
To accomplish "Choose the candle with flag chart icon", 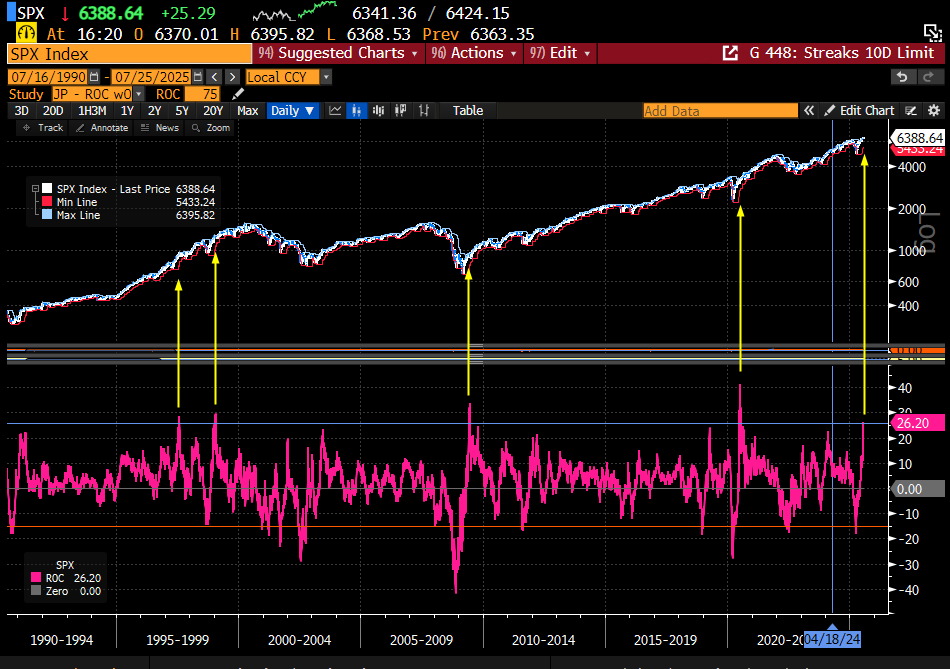I will (400, 110).
